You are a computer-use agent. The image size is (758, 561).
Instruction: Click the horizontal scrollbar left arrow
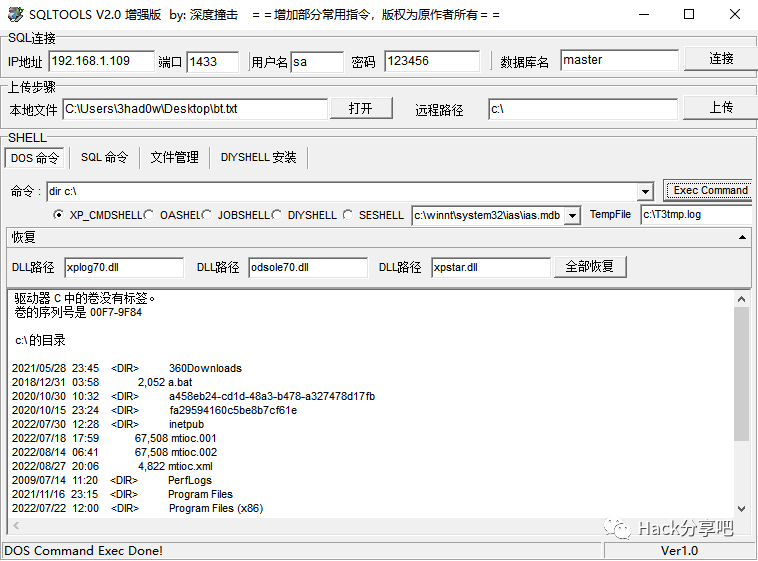click(16, 525)
